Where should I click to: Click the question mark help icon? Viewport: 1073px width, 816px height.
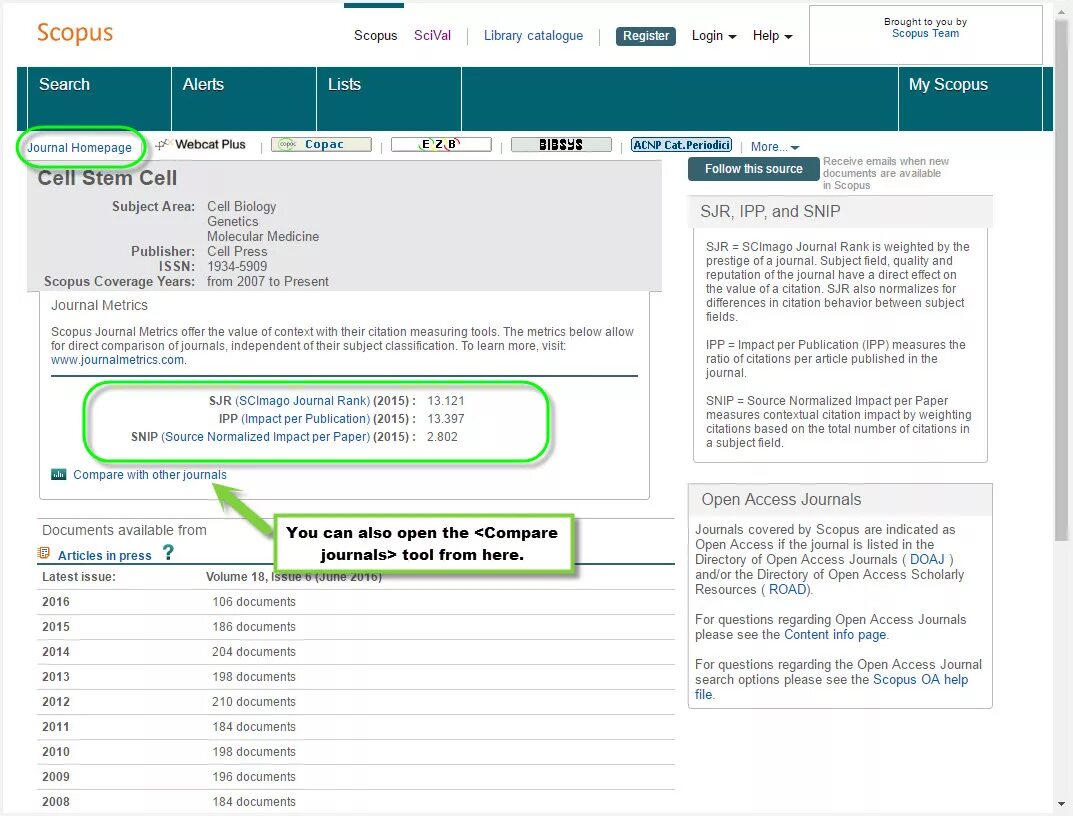click(x=168, y=552)
